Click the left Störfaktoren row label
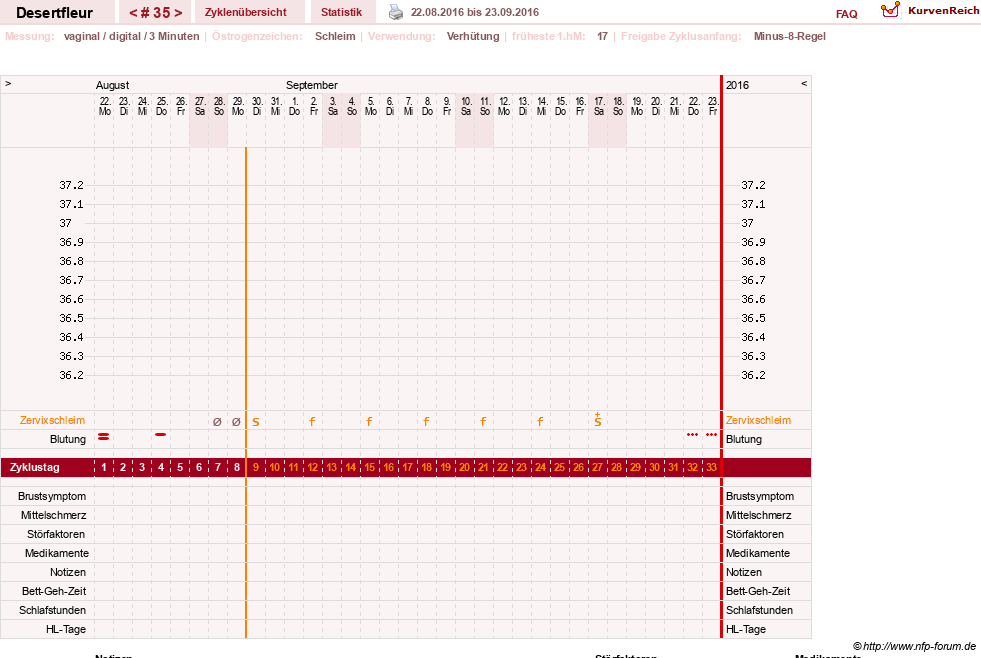 pos(56,534)
